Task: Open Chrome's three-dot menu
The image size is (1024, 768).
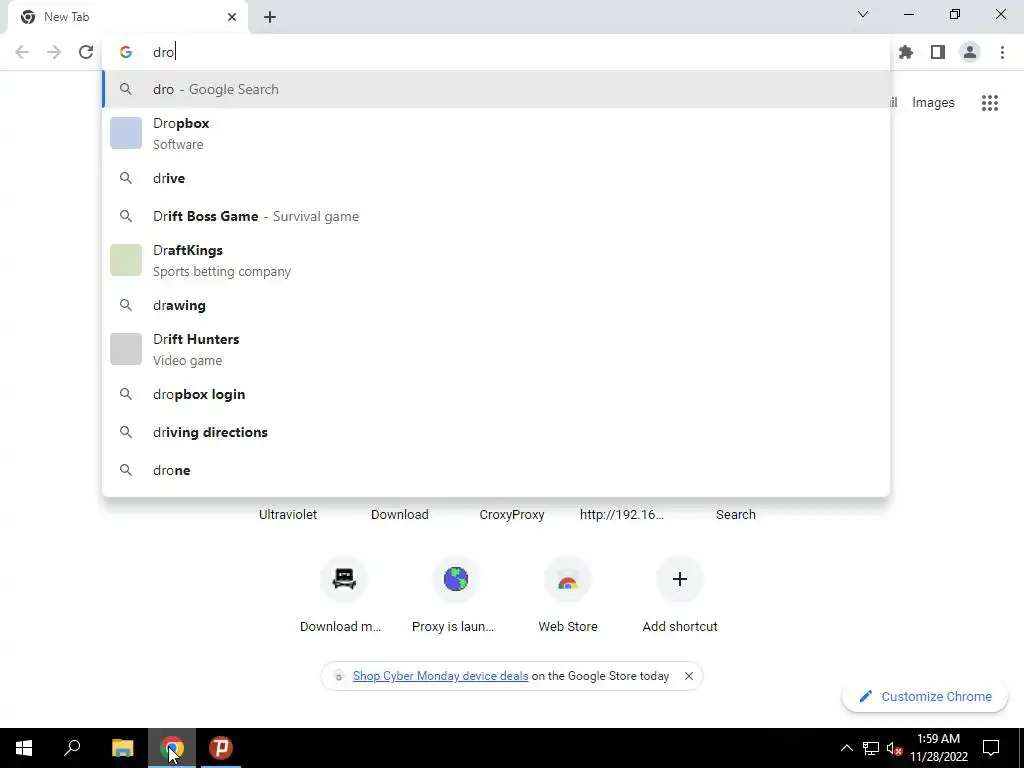Action: [1002, 52]
